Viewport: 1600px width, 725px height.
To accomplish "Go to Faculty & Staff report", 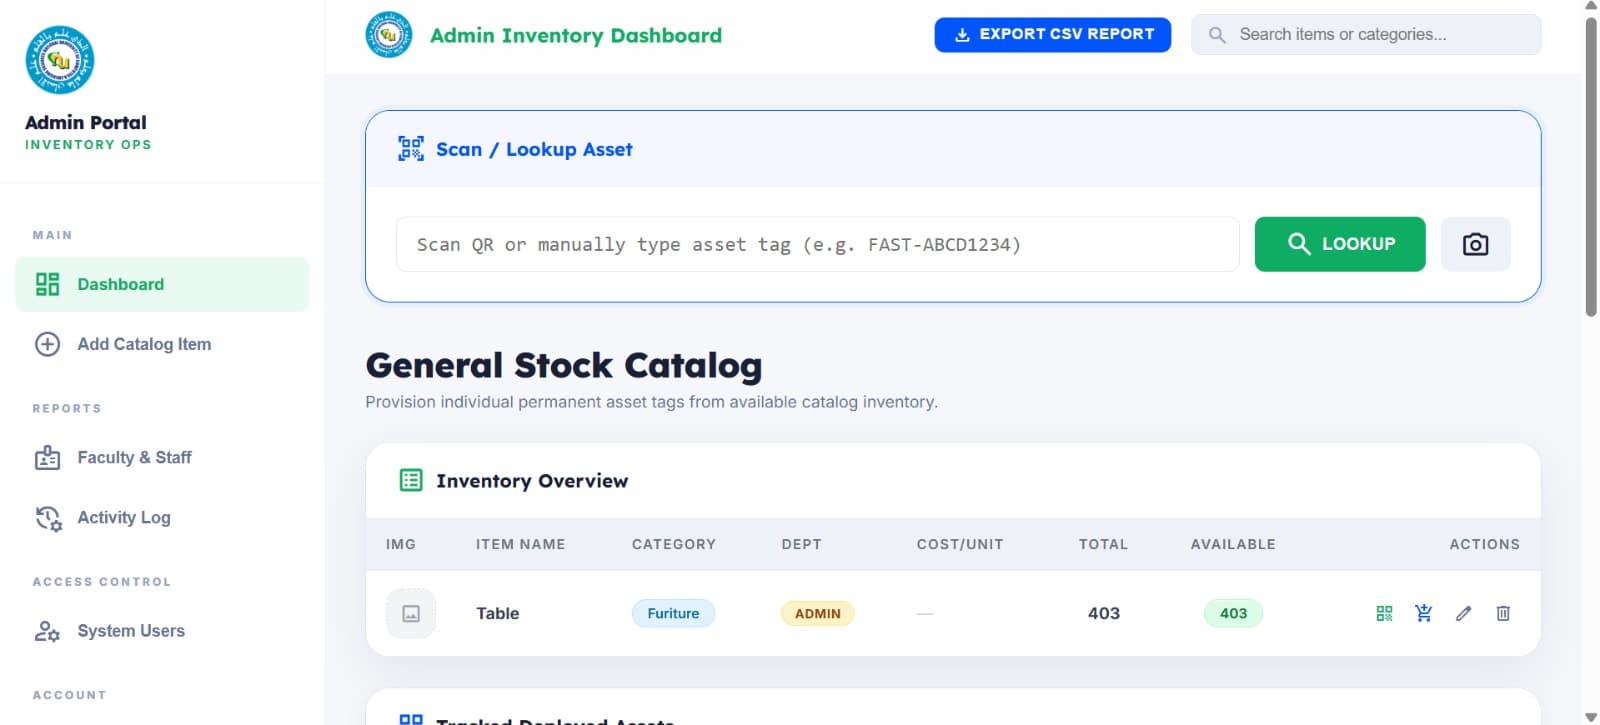I will 162,458.
